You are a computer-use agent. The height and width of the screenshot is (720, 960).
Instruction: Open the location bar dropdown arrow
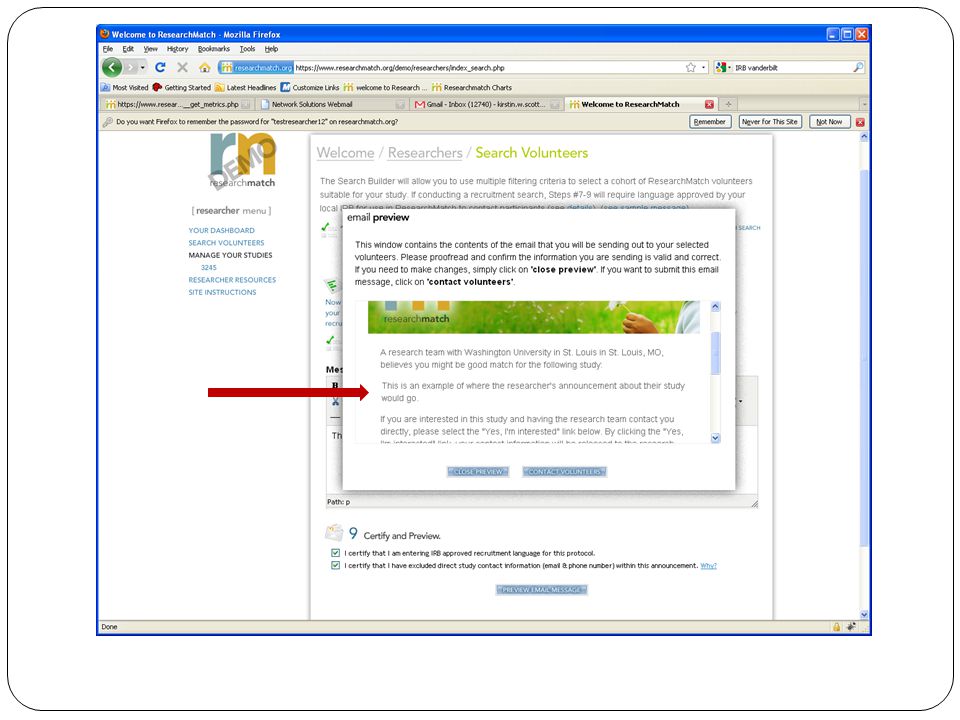pos(703,67)
